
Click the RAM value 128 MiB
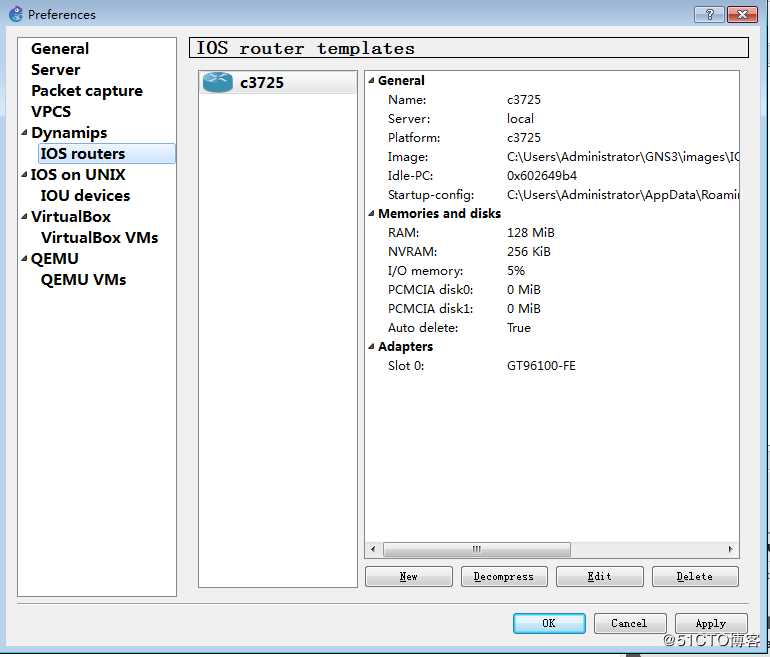pos(530,233)
